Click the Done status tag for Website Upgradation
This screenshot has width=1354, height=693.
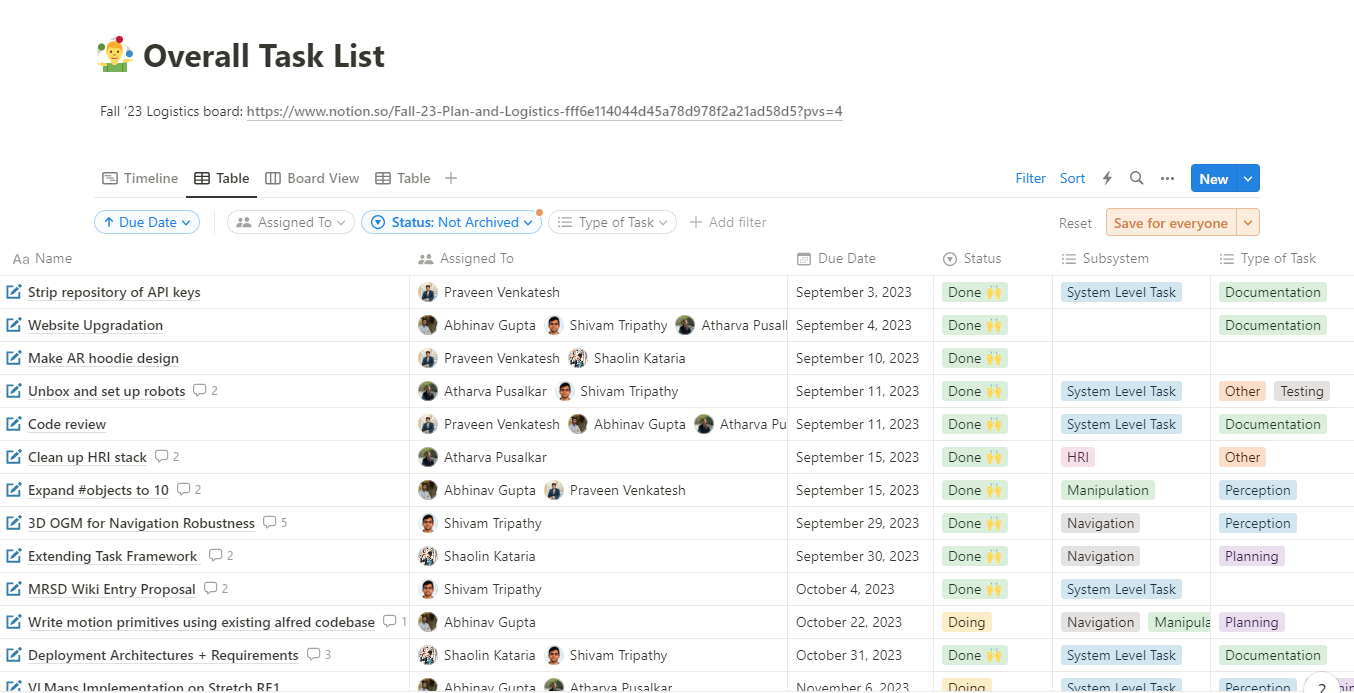point(974,325)
